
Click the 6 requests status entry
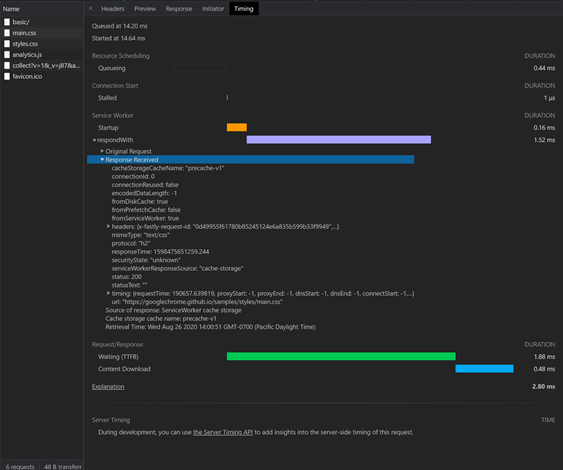(20, 466)
